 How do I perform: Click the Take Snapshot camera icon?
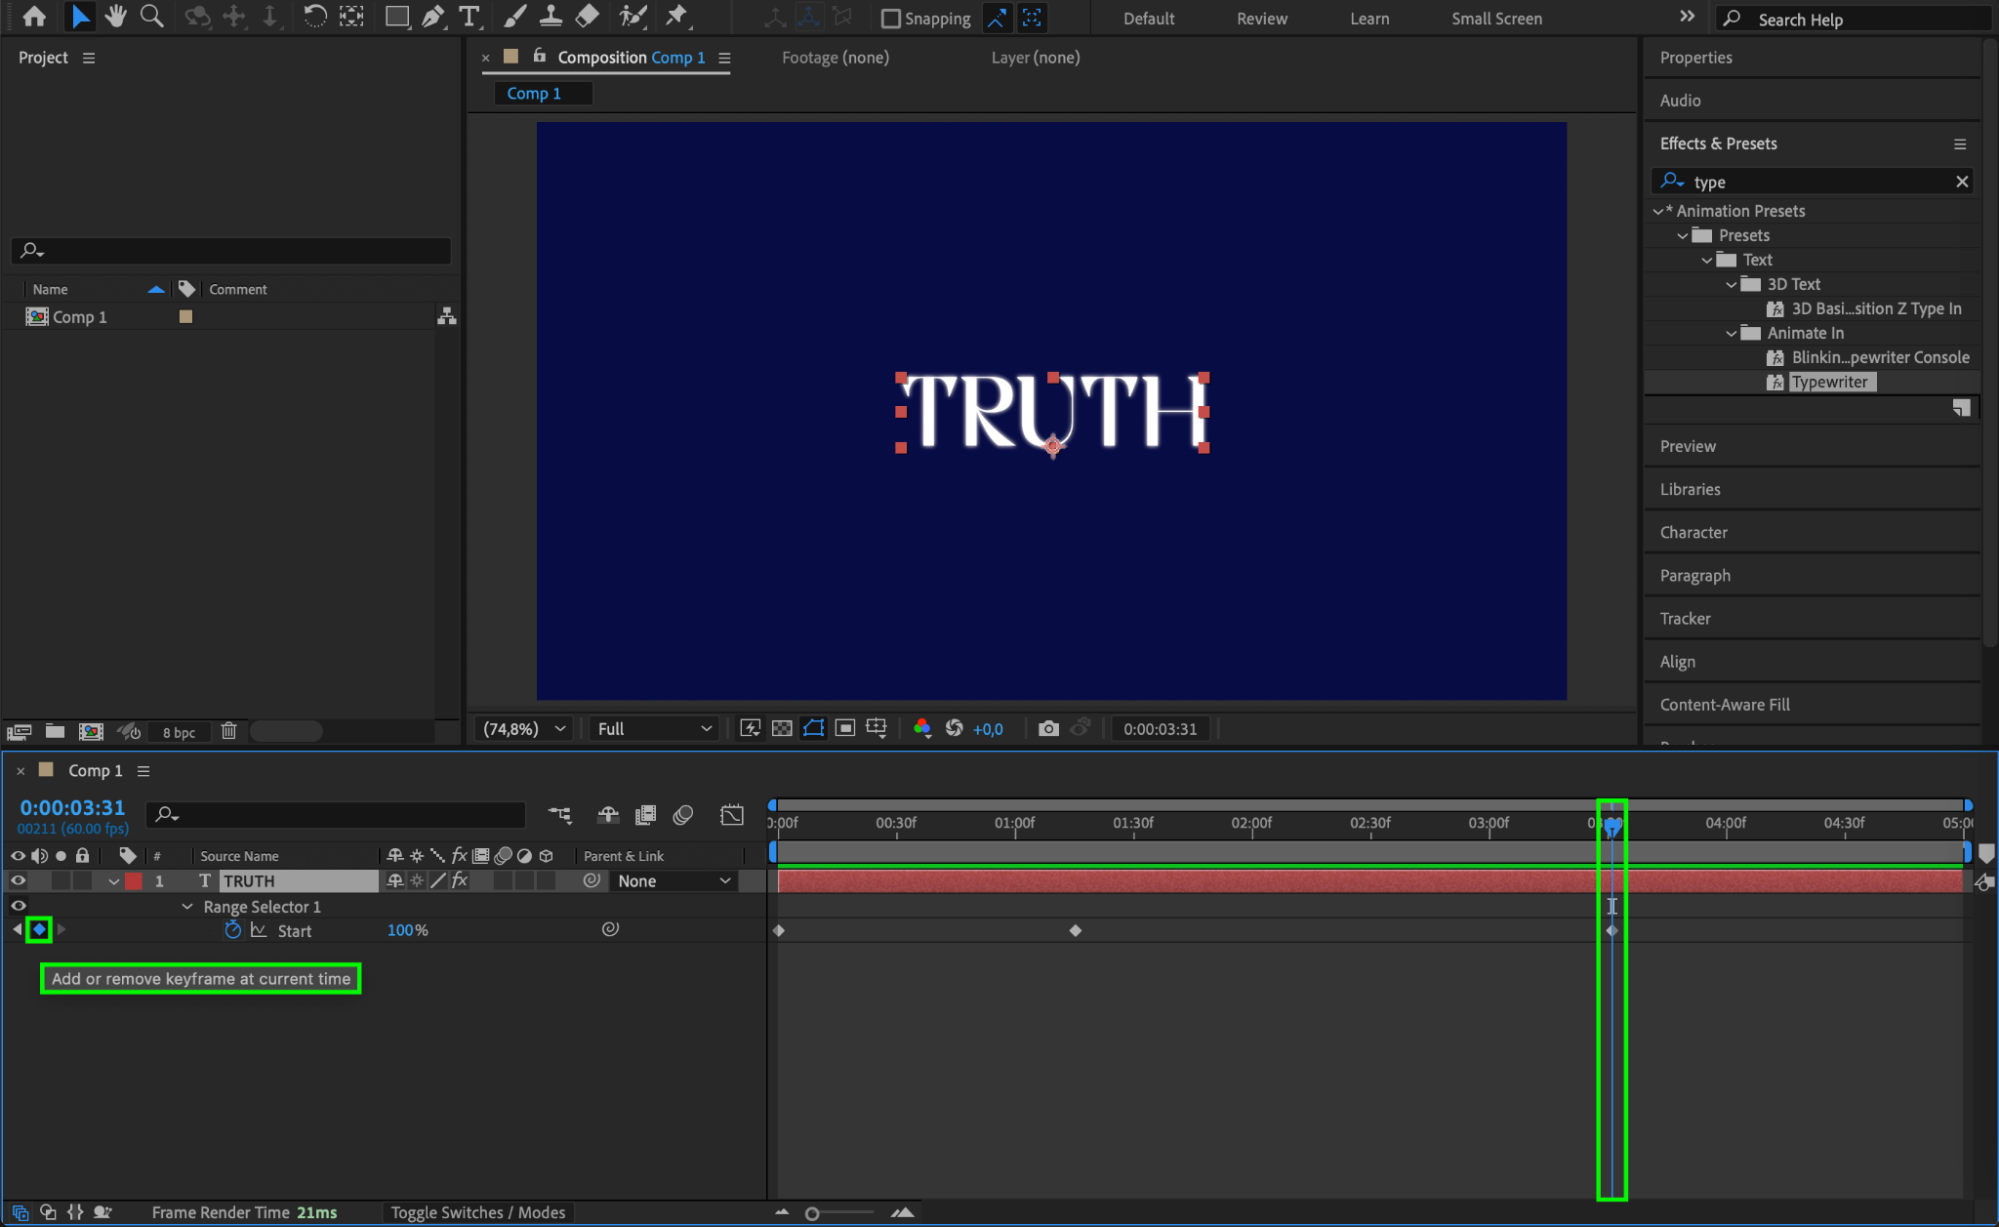[x=1047, y=729]
